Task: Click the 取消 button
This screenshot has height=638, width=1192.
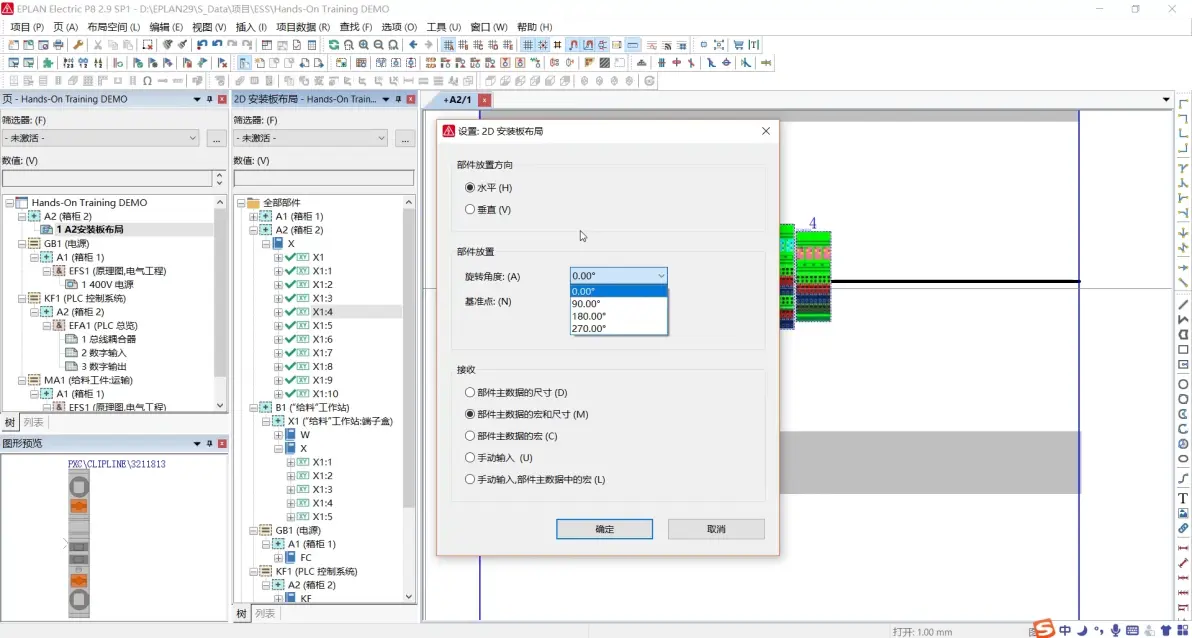Action: tap(716, 529)
